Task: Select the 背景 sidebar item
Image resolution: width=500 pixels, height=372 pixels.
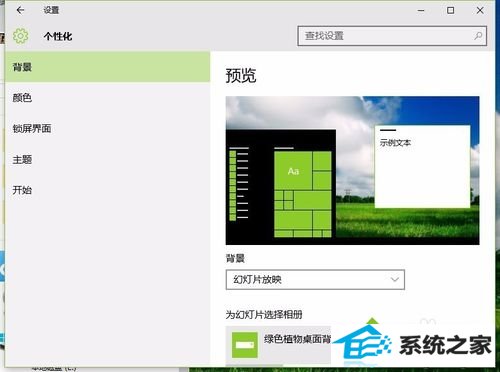Action: pyautogui.click(x=108, y=67)
